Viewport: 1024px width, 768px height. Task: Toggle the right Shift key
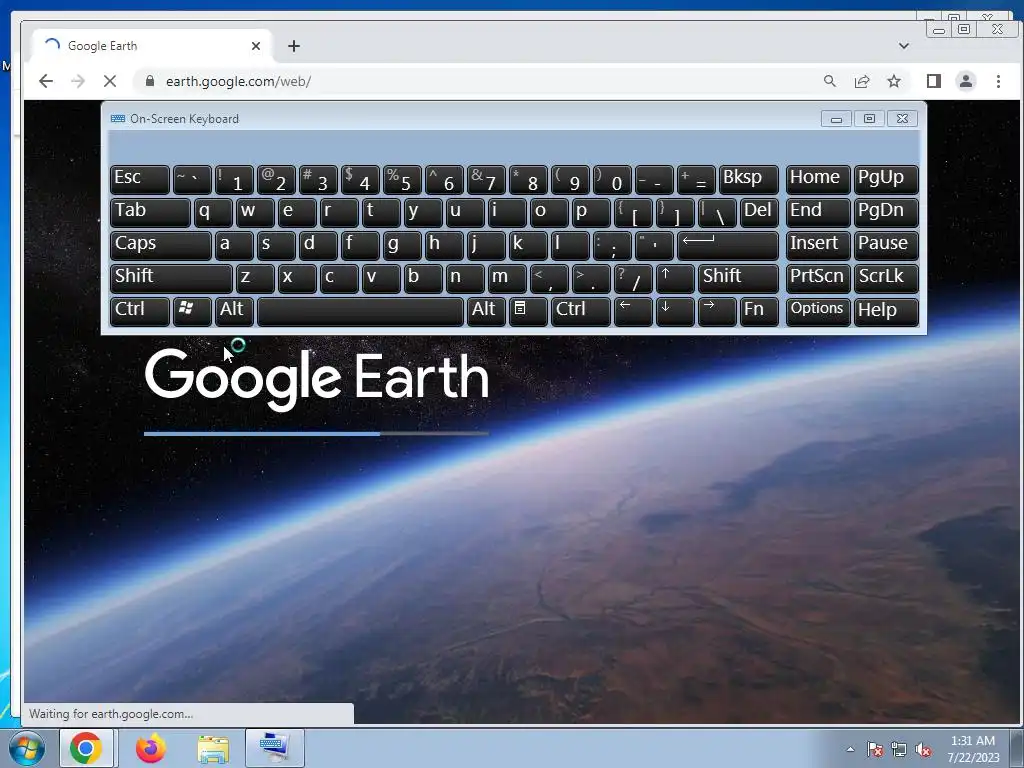pos(738,278)
